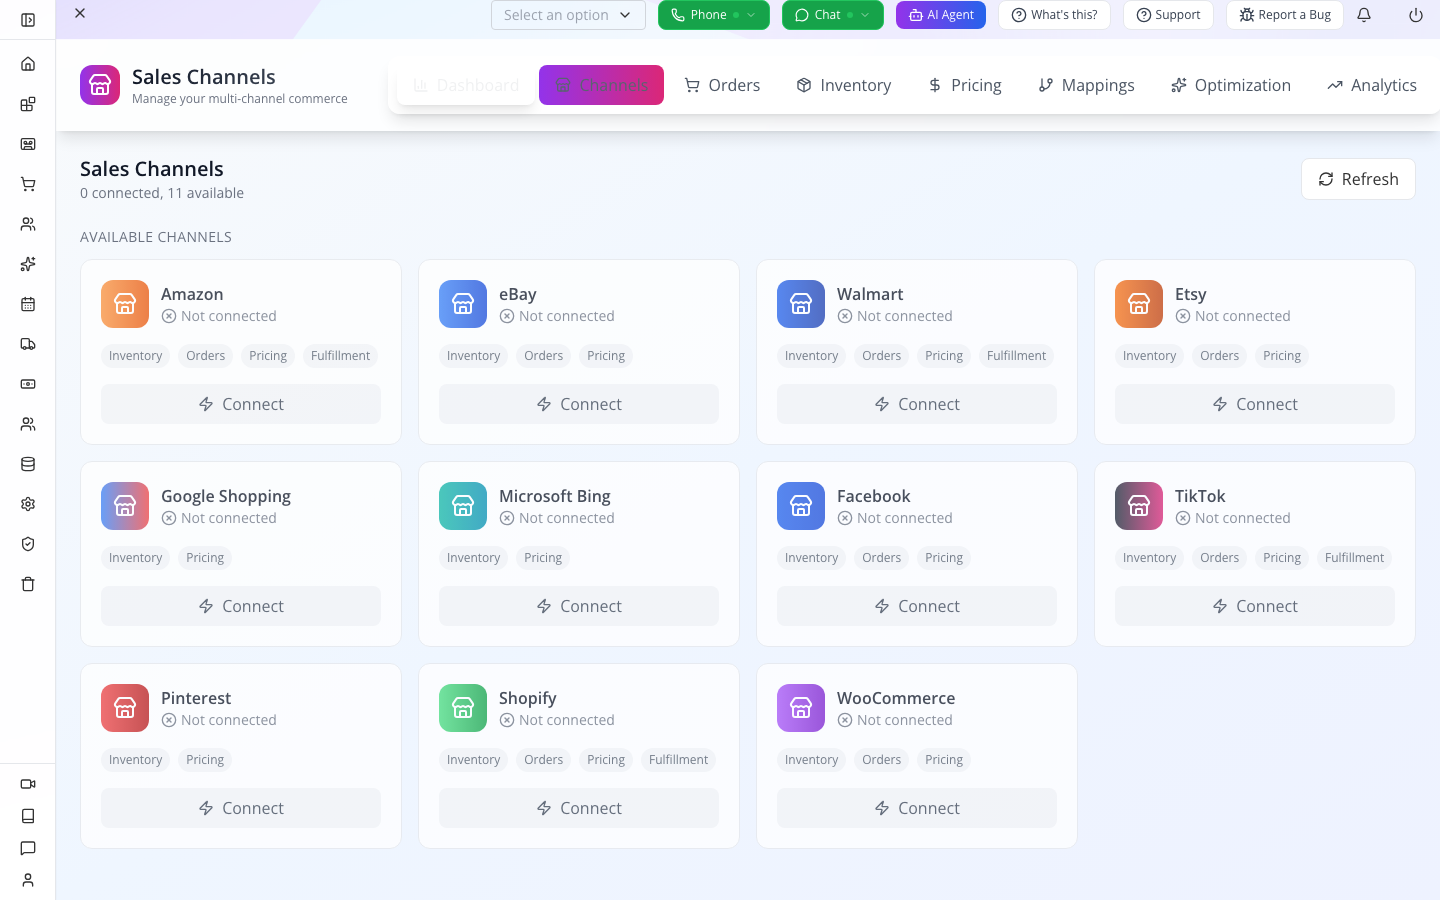Refresh the sales channels list
The height and width of the screenshot is (900, 1440).
(x=1358, y=179)
